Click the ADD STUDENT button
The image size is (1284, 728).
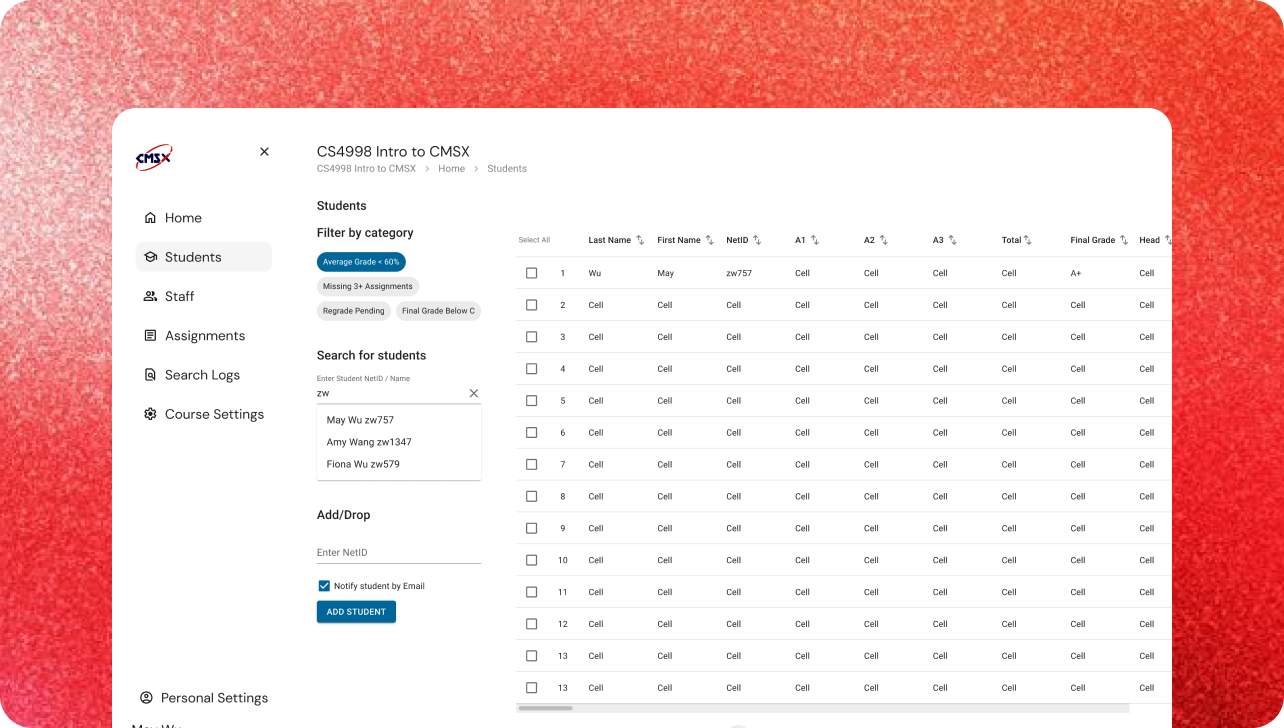(x=356, y=612)
